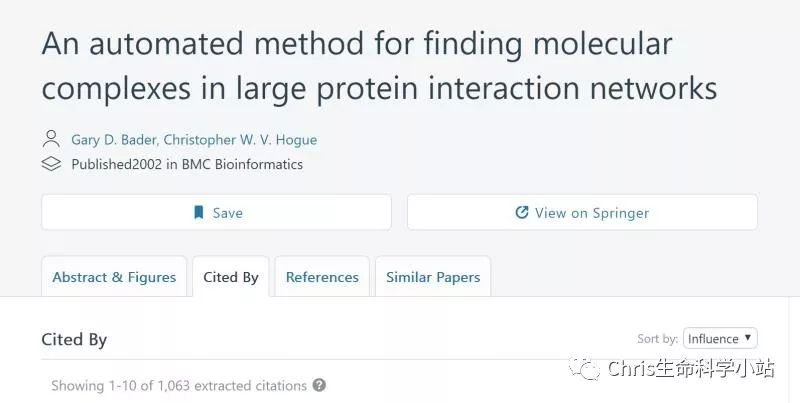View the paper on Springer
This screenshot has width=800, height=403.
tap(582, 212)
